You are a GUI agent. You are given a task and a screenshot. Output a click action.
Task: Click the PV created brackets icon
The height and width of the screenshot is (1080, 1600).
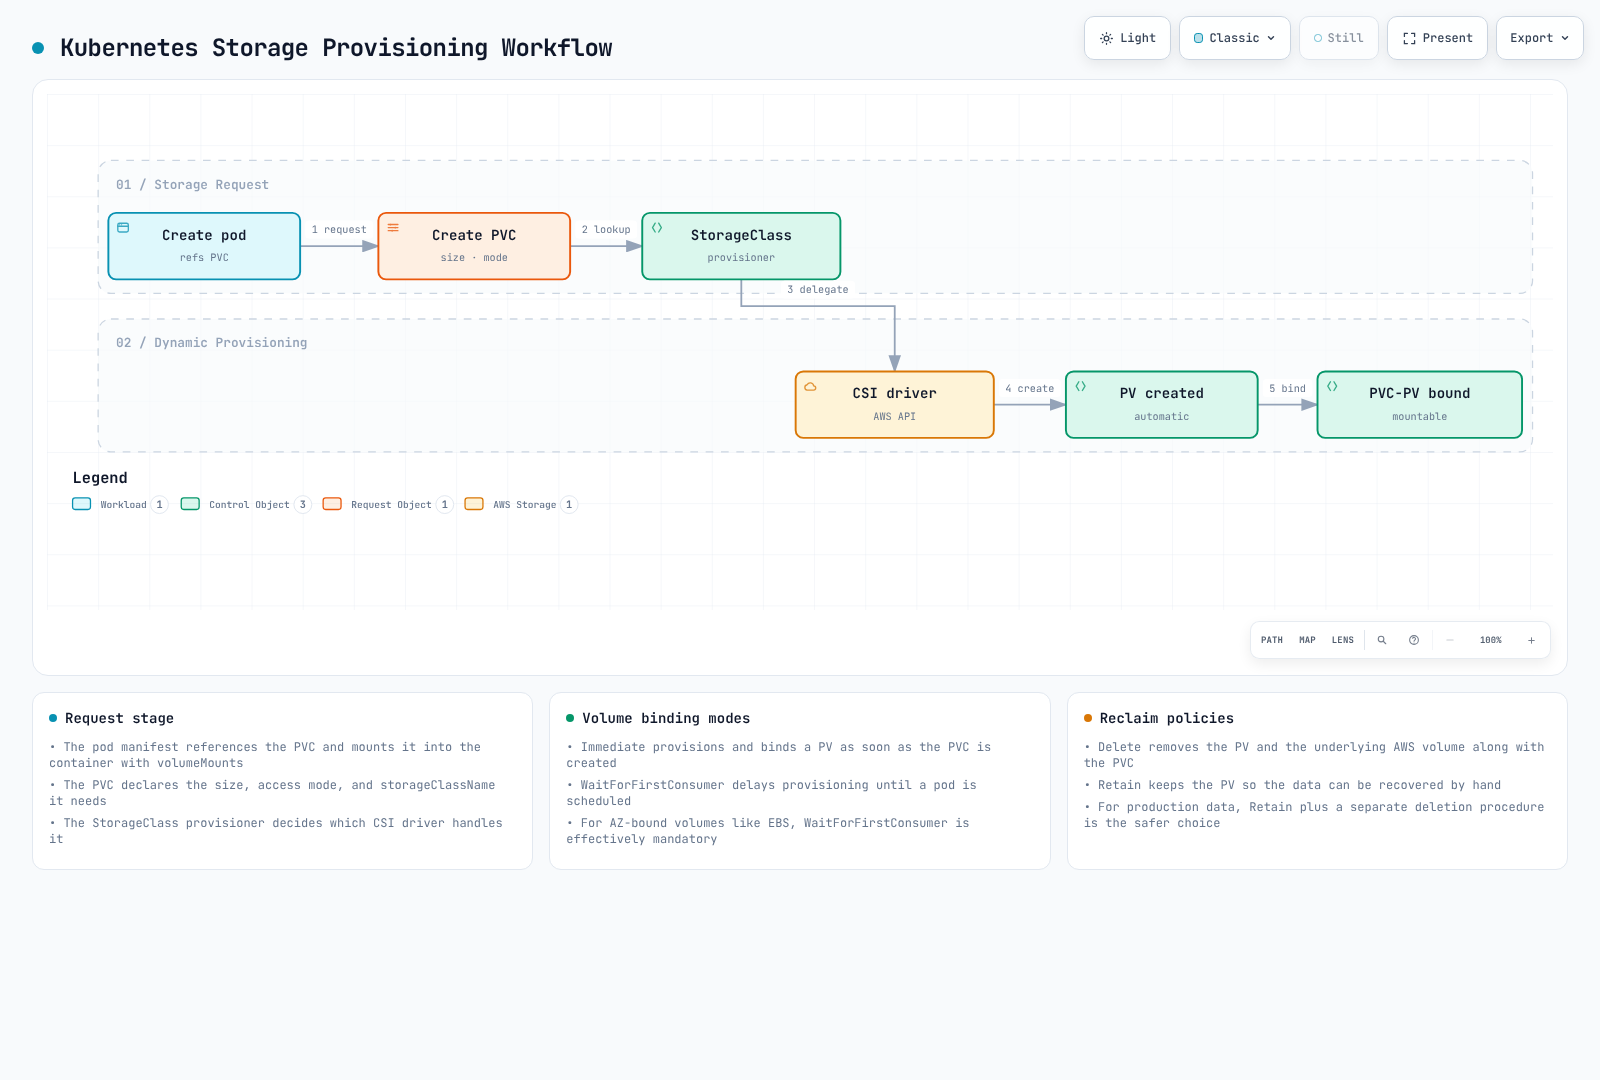point(1081,386)
